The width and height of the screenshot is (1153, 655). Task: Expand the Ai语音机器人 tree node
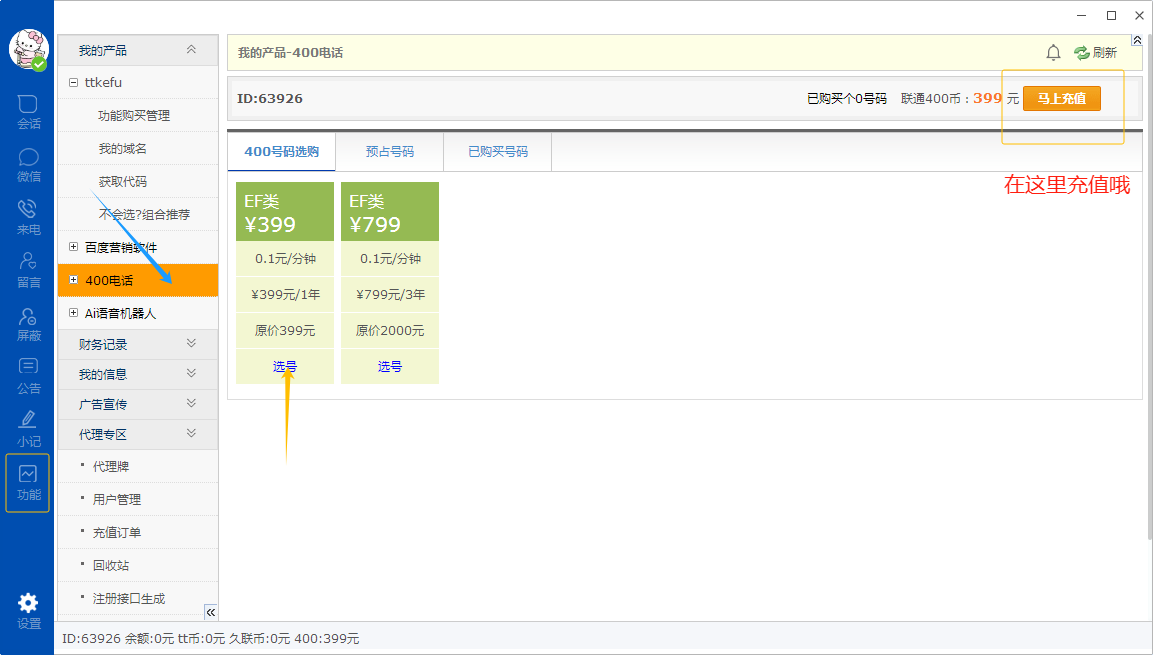(x=73, y=313)
